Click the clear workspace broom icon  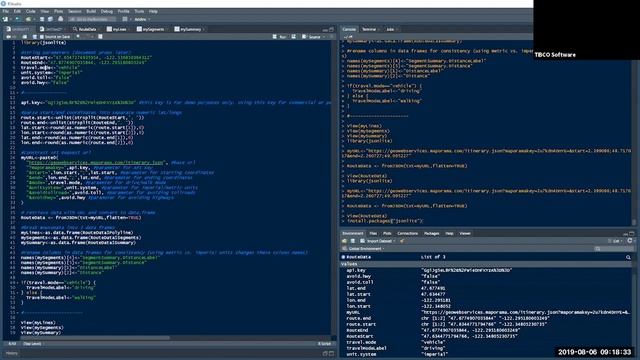402,241
